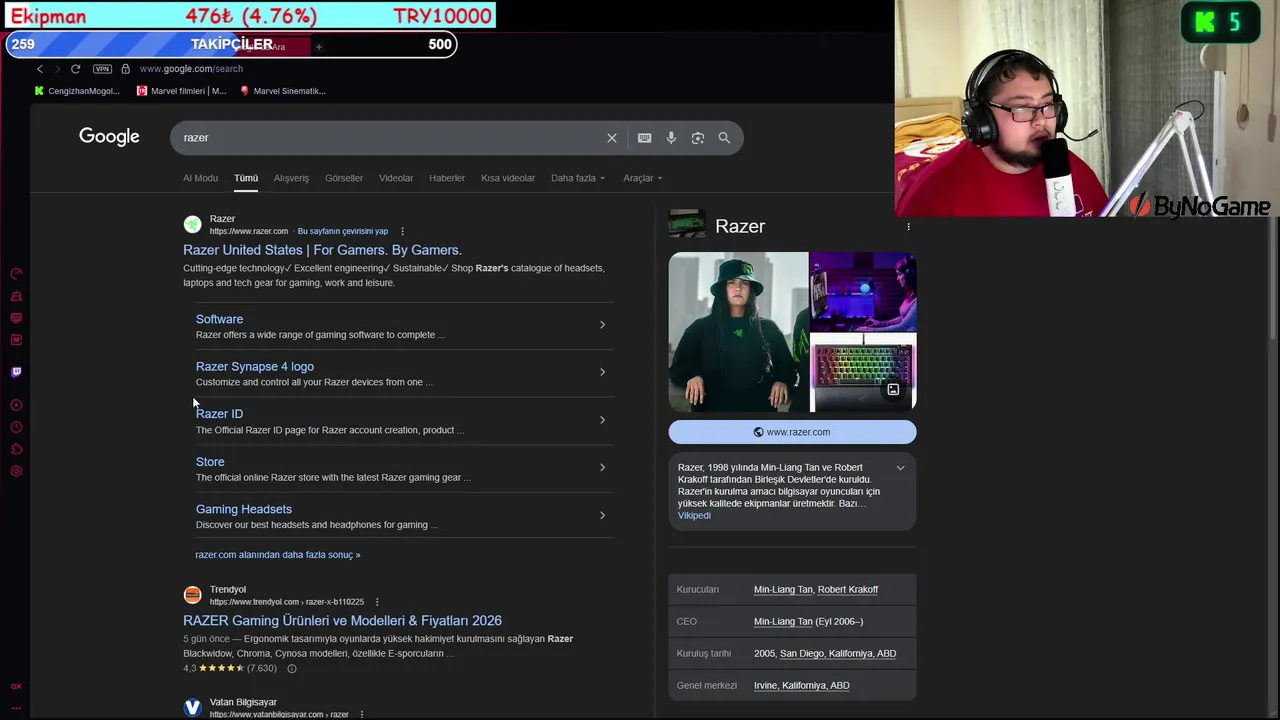This screenshot has width=1280, height=720.
Task: Switch to the Haberler tab
Action: tap(447, 178)
